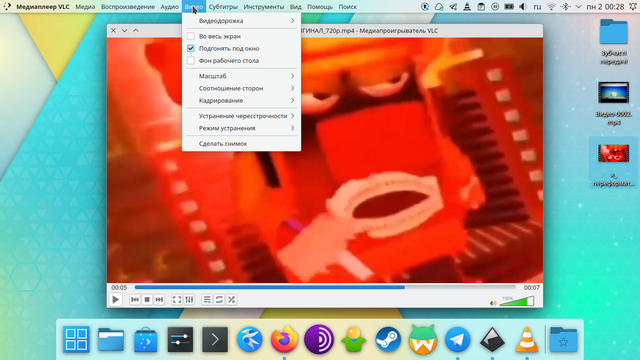Expand the 'Кадрирование' submenu

pyautogui.click(x=241, y=100)
